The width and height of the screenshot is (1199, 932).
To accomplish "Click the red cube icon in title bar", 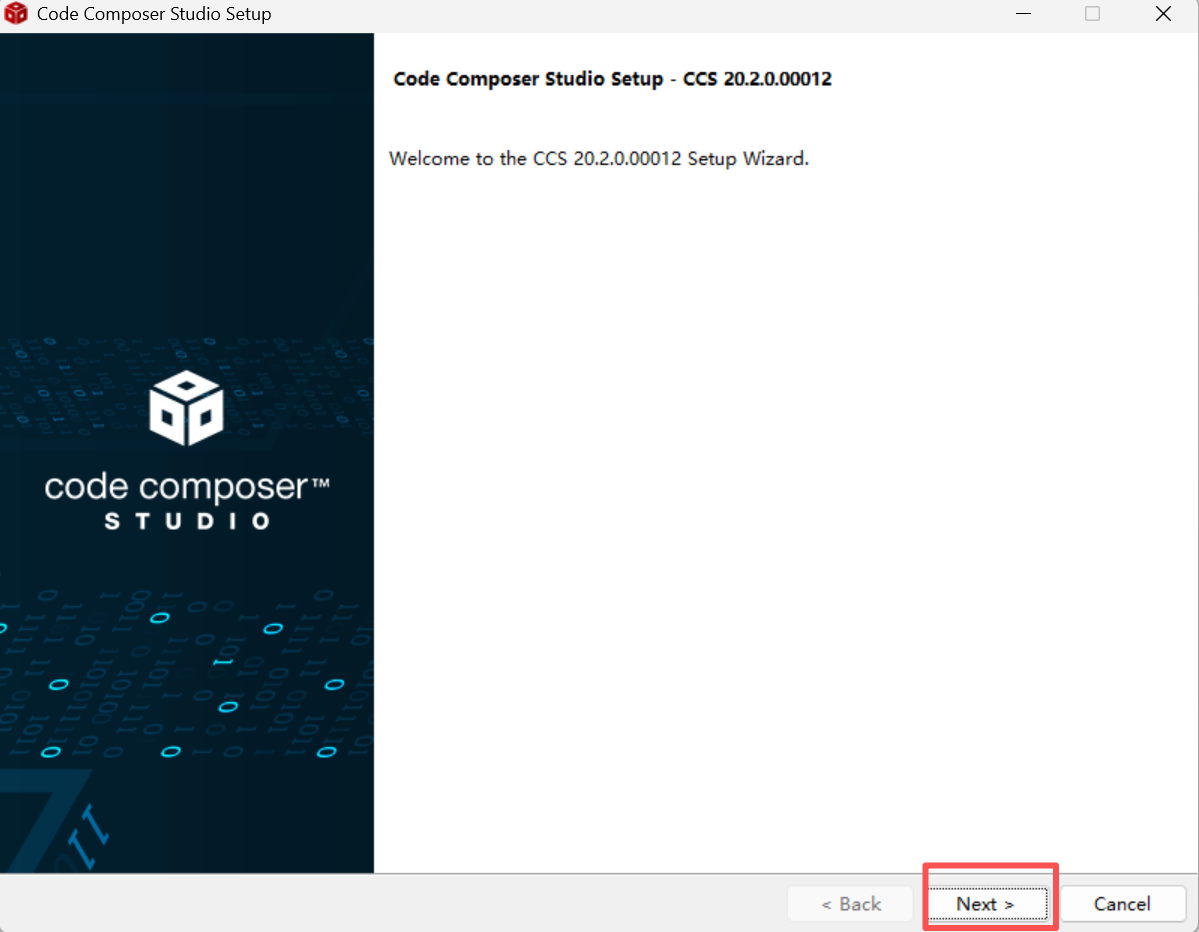I will [x=16, y=14].
